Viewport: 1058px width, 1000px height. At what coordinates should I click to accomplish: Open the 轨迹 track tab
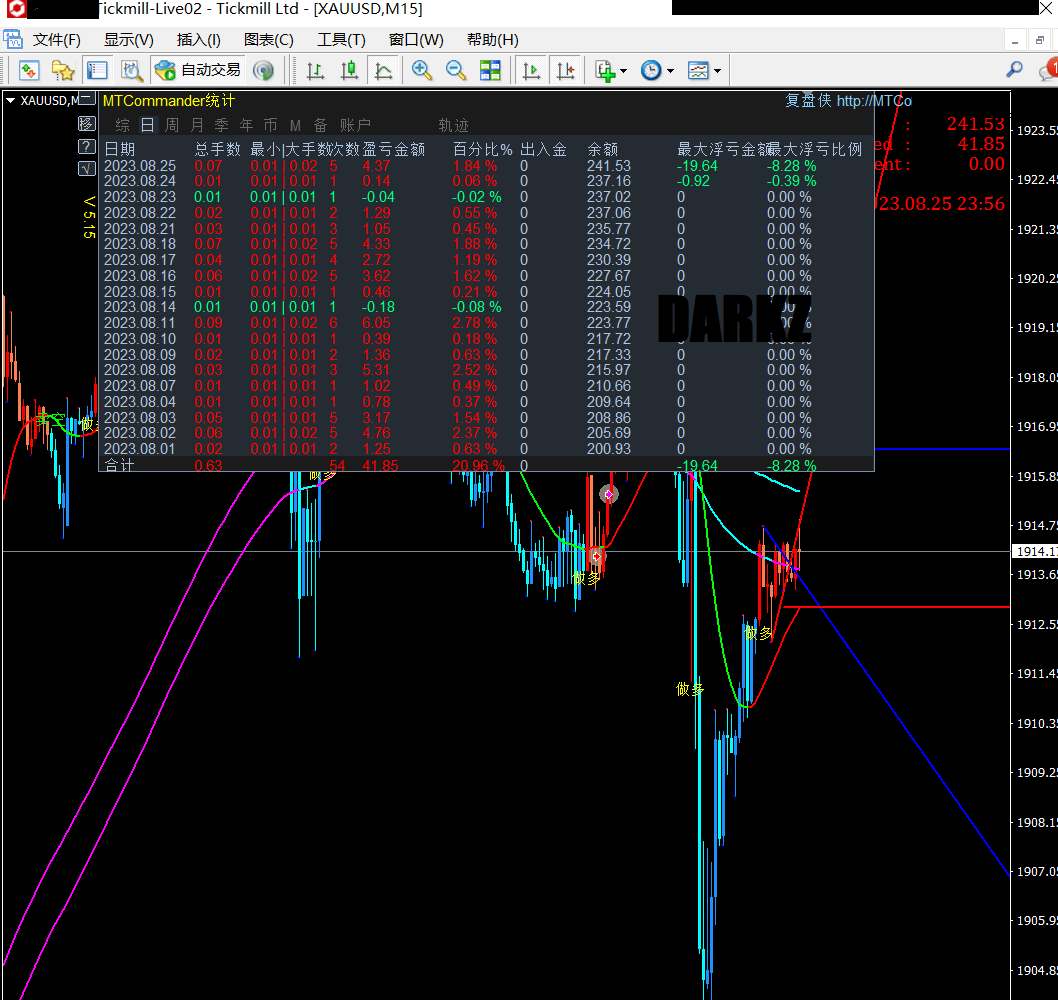pos(453,125)
